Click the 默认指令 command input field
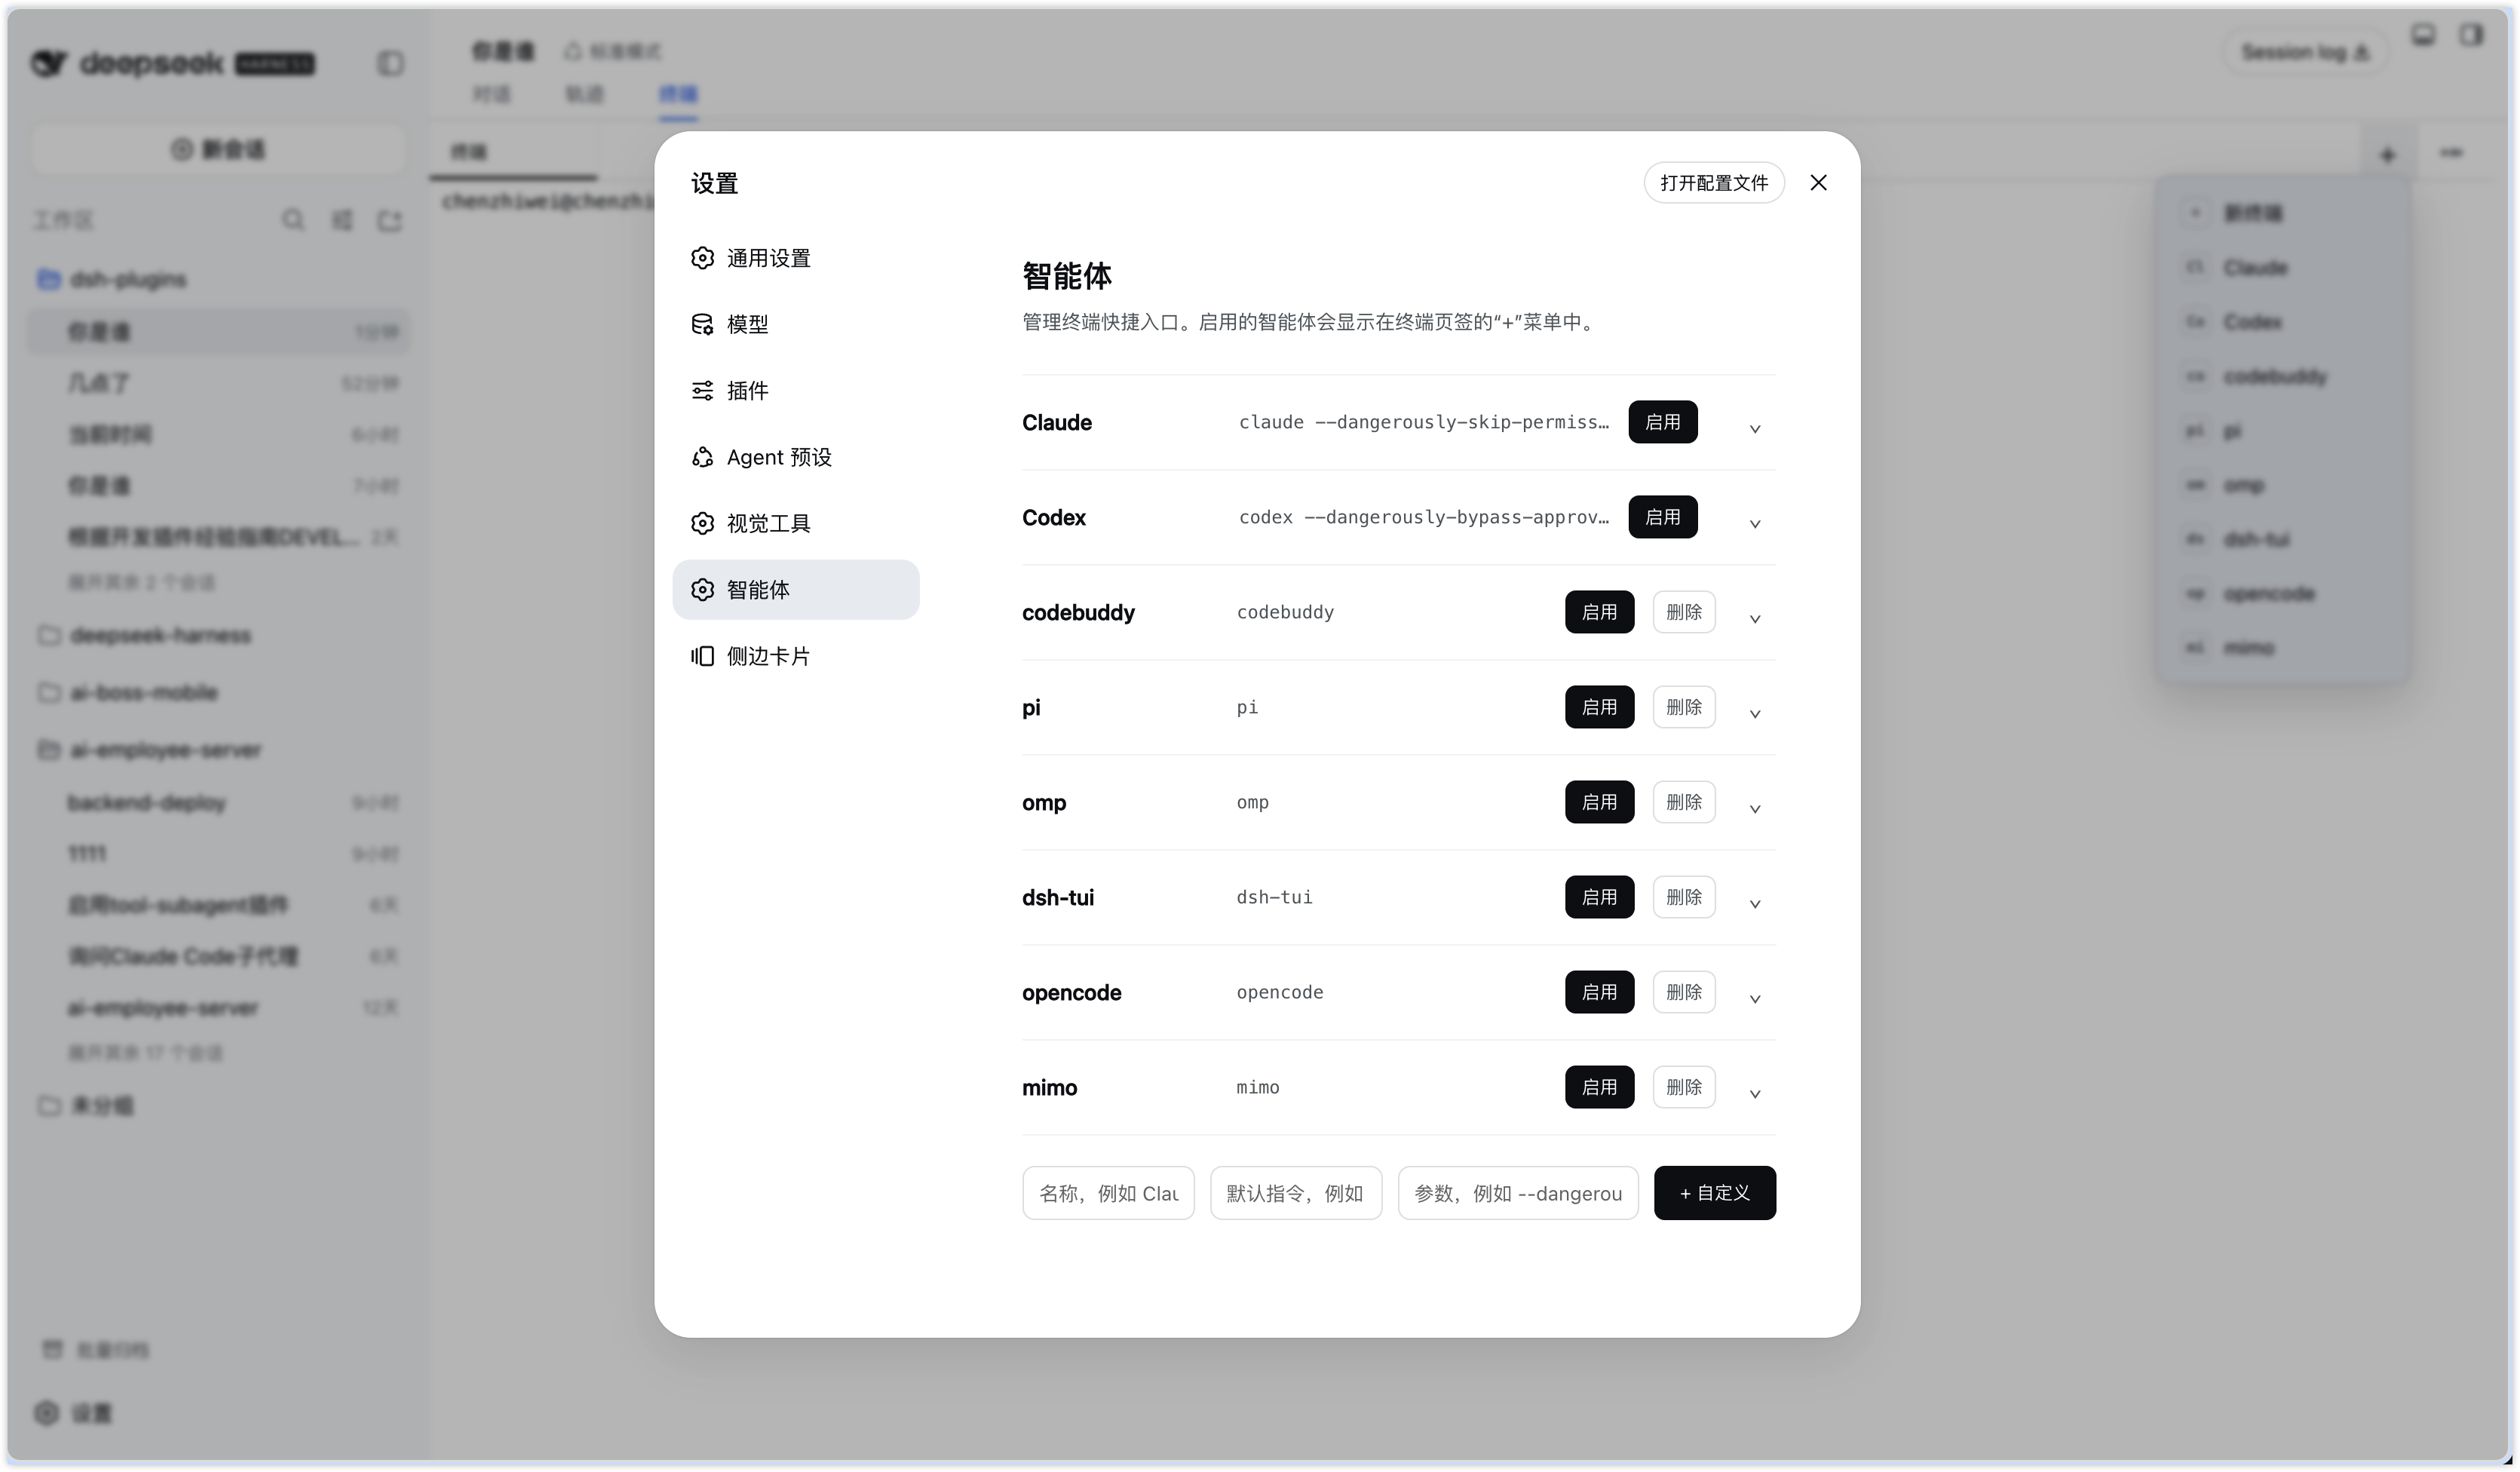The height and width of the screenshot is (1472, 2520). (1296, 1193)
